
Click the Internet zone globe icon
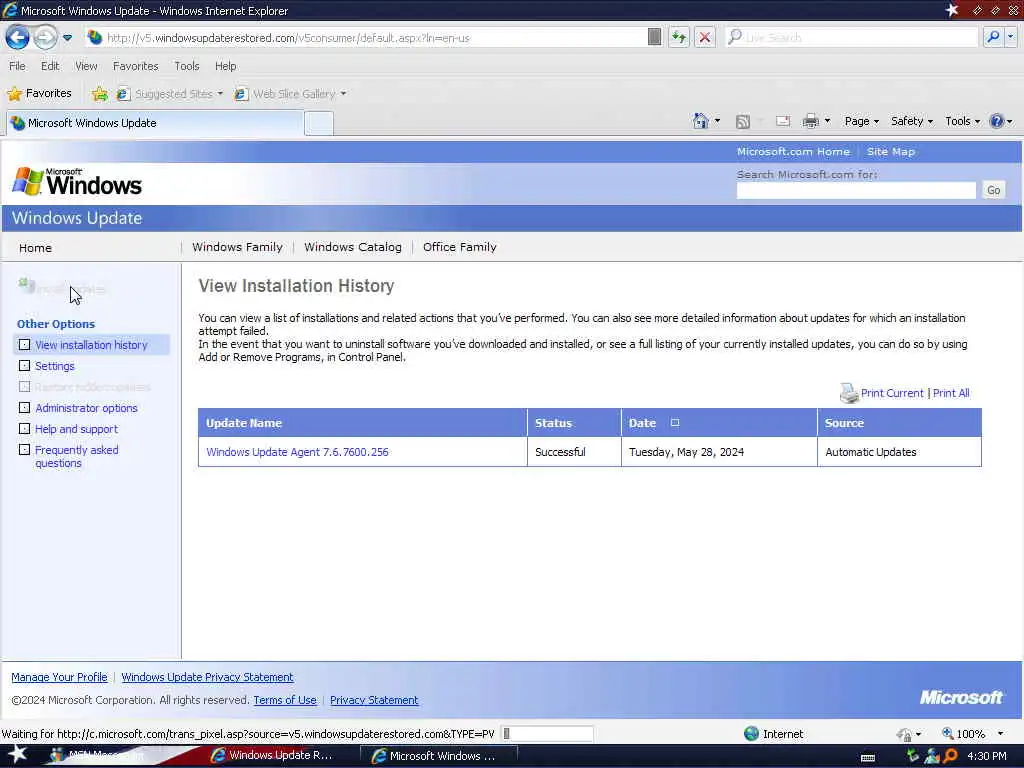752,733
